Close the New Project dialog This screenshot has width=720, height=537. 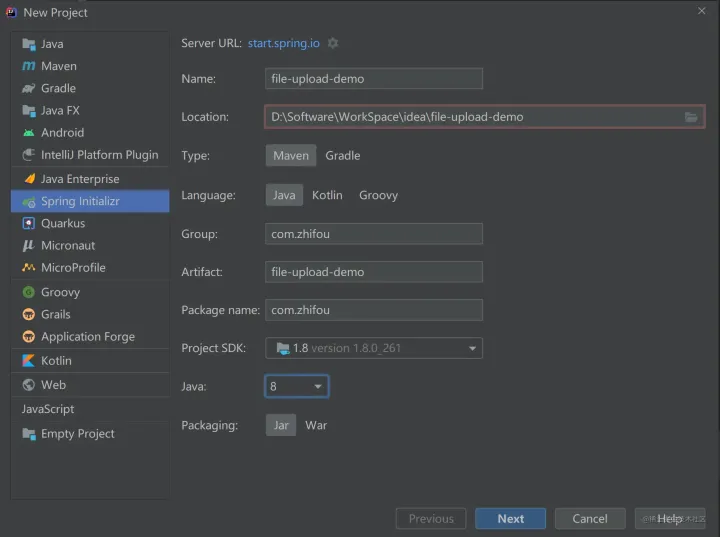(x=702, y=11)
